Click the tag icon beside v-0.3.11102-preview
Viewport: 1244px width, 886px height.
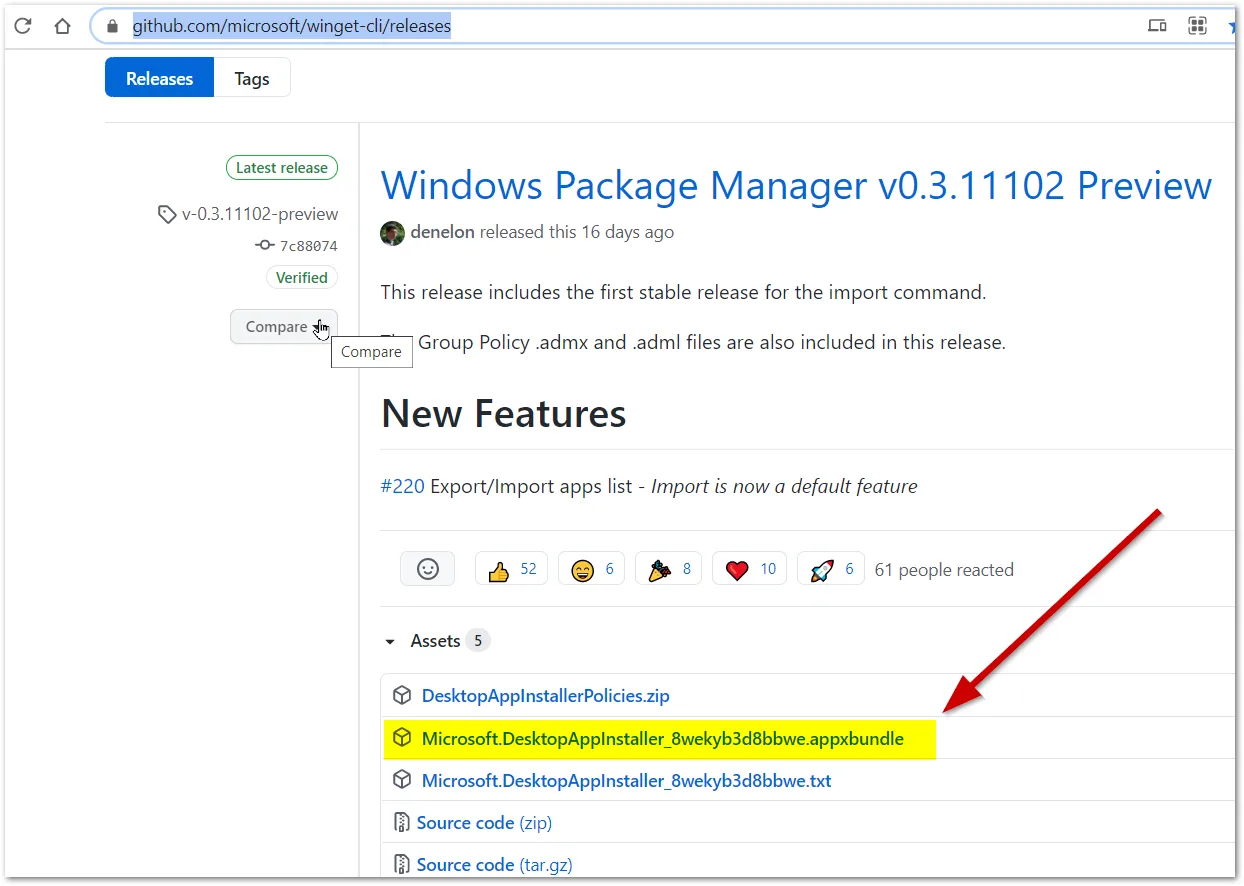coord(167,214)
